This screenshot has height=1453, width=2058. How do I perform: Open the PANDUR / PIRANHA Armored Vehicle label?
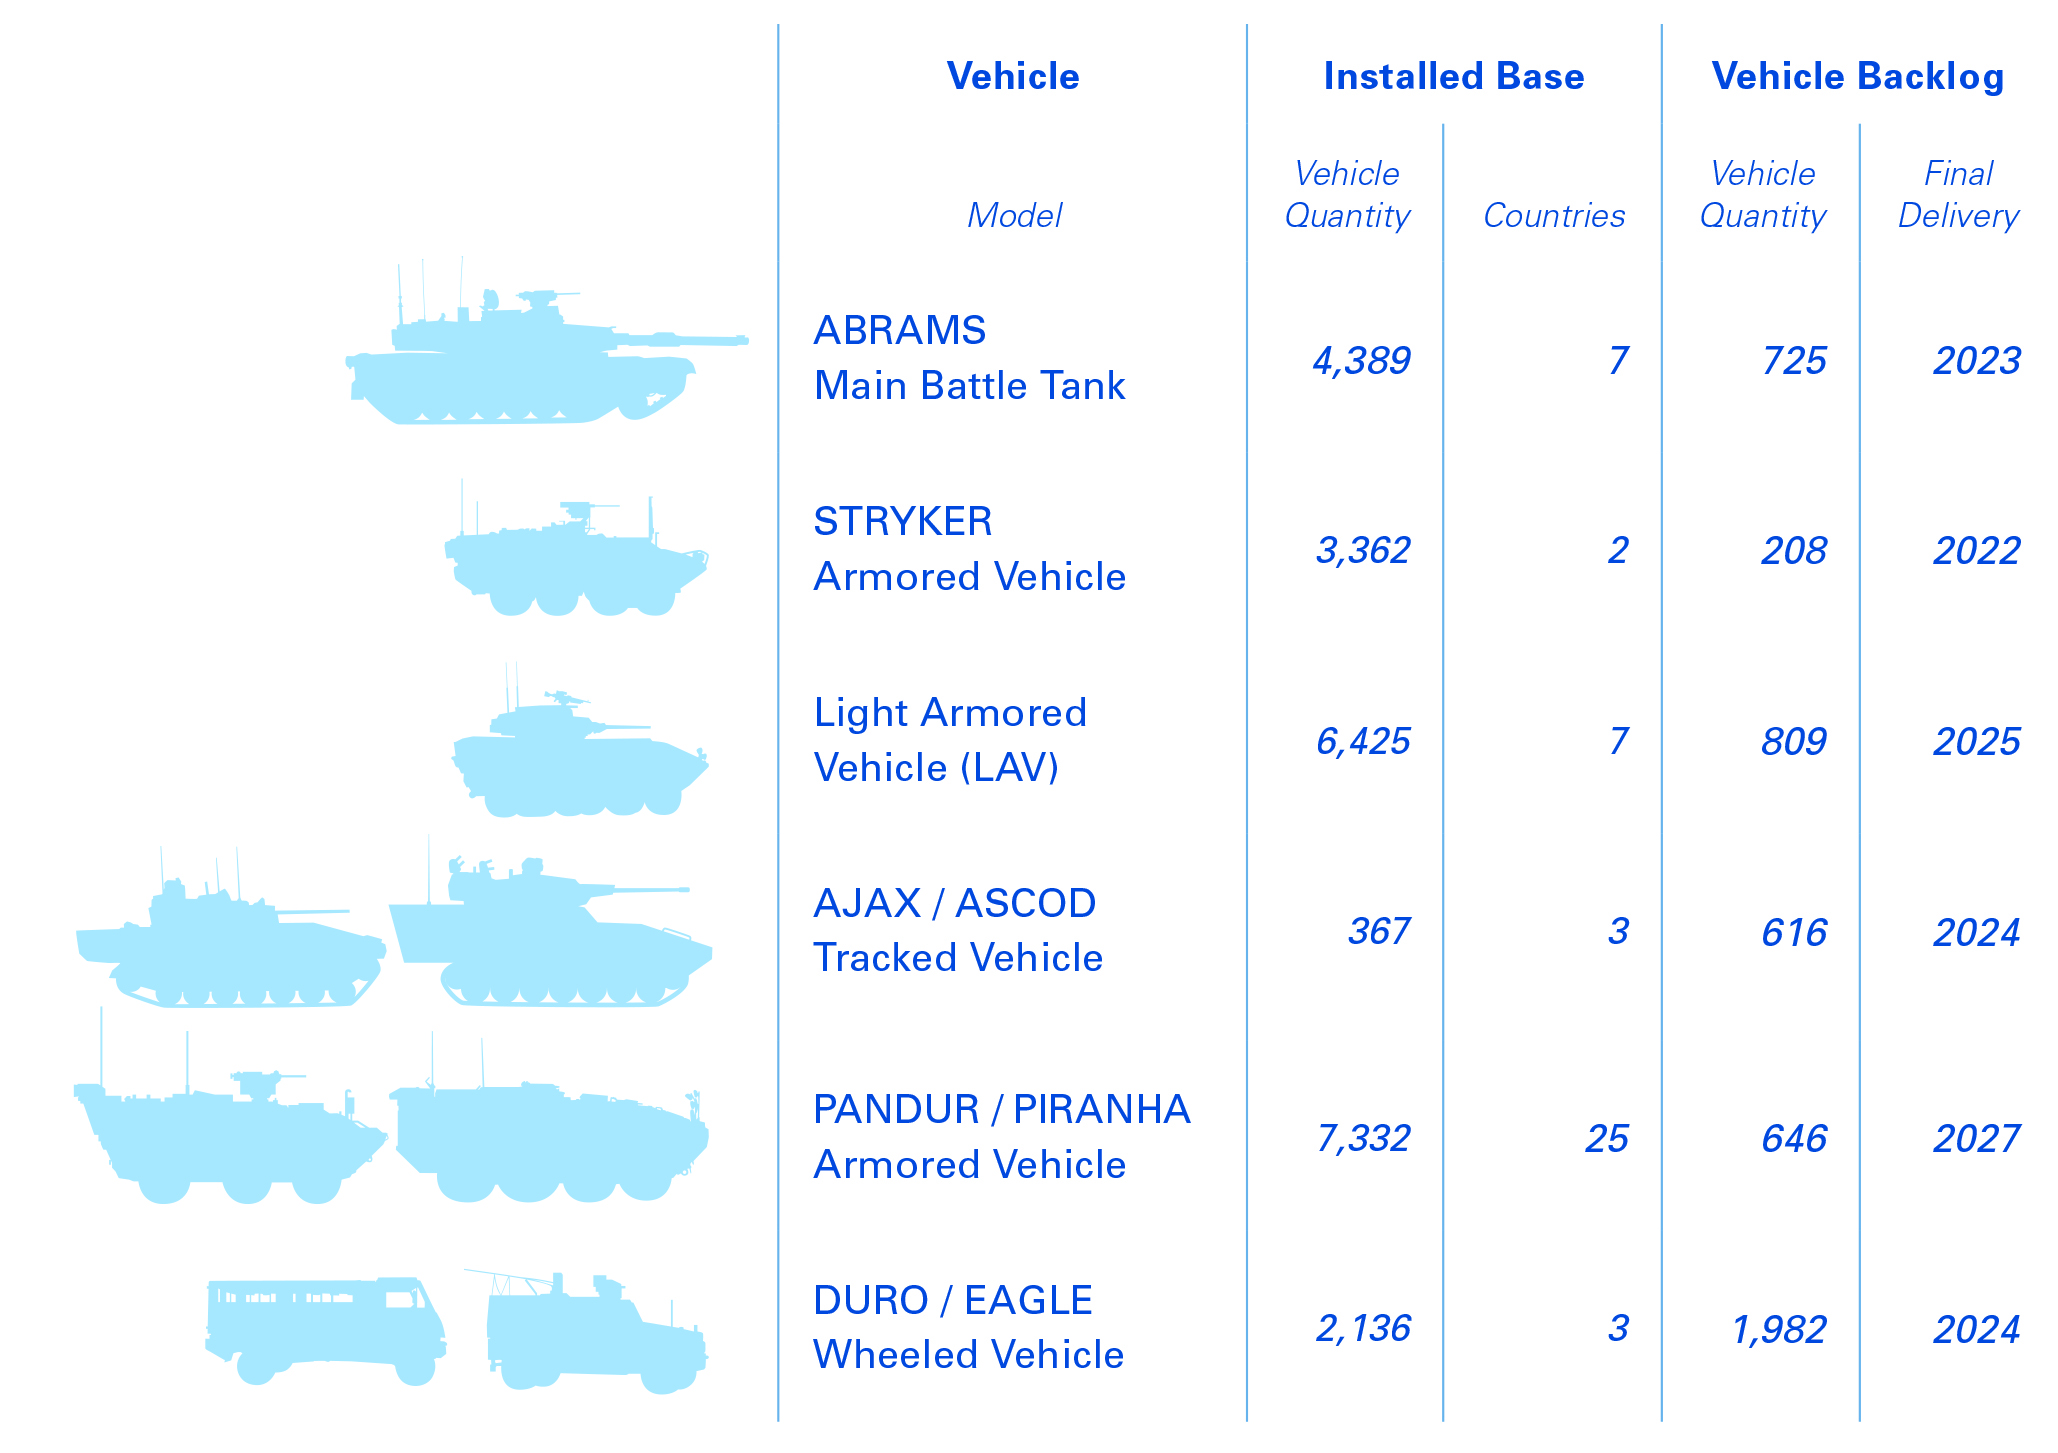pos(1001,1137)
